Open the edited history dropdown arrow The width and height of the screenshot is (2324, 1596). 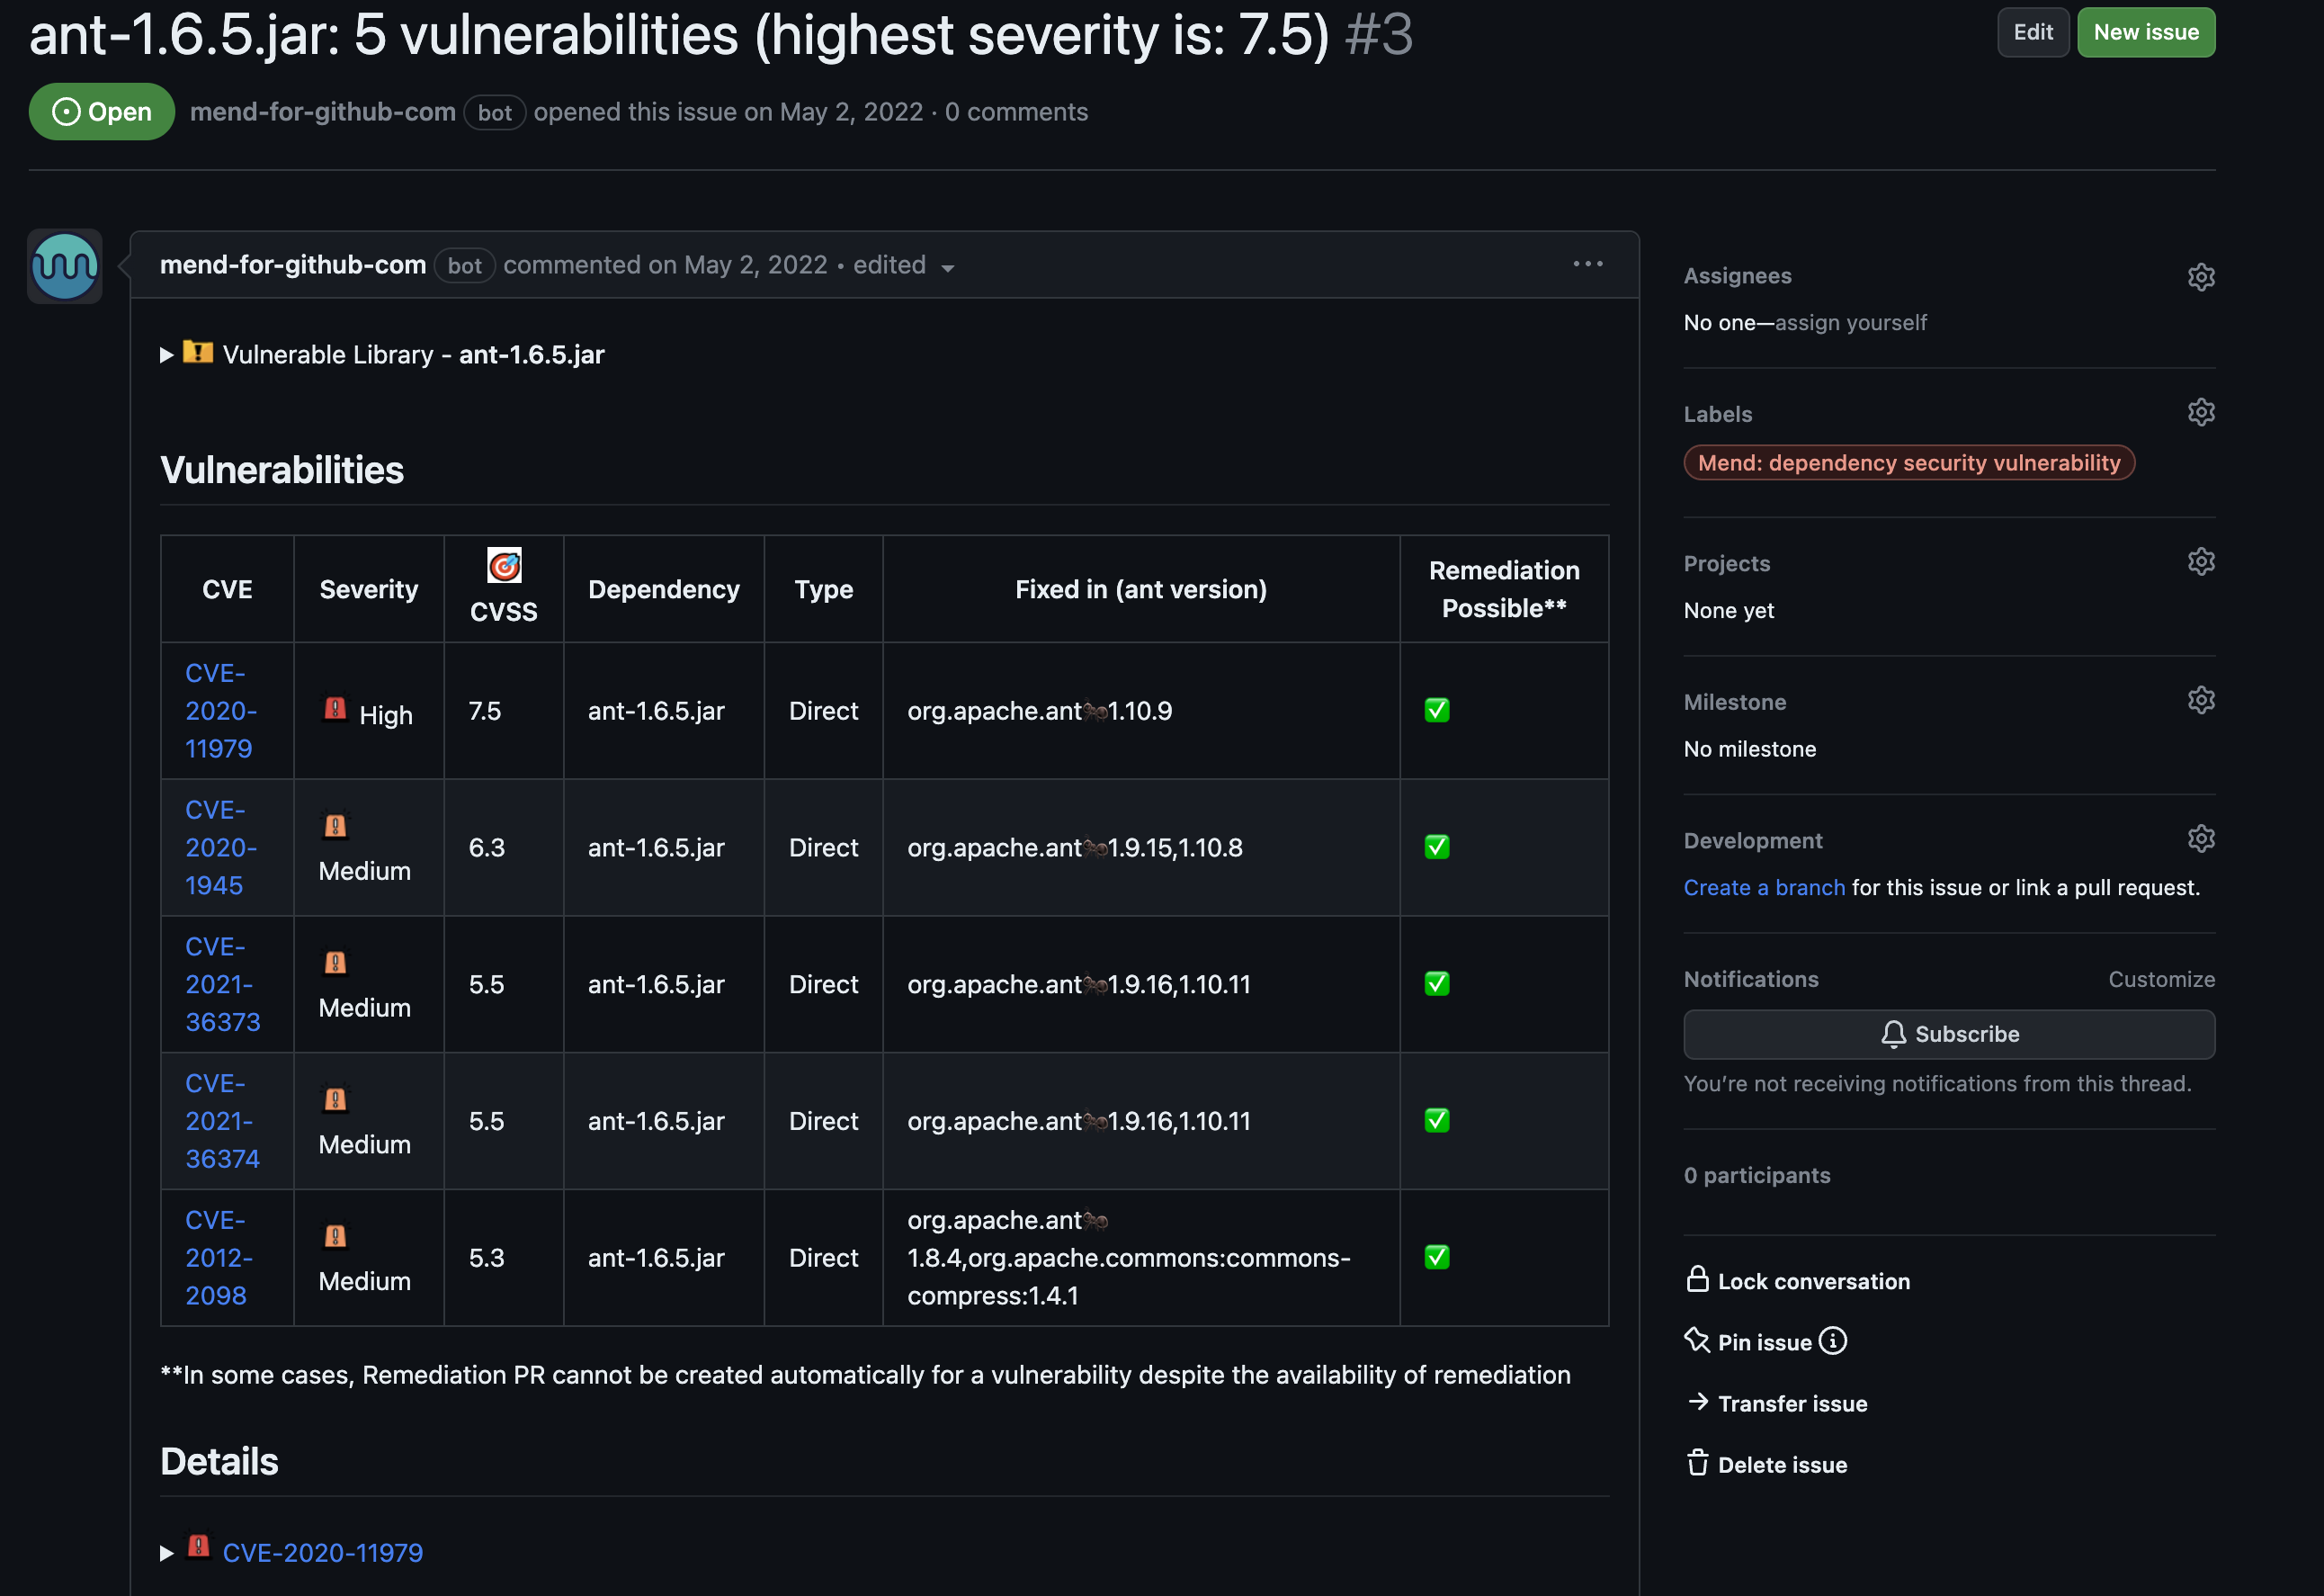pos(947,268)
